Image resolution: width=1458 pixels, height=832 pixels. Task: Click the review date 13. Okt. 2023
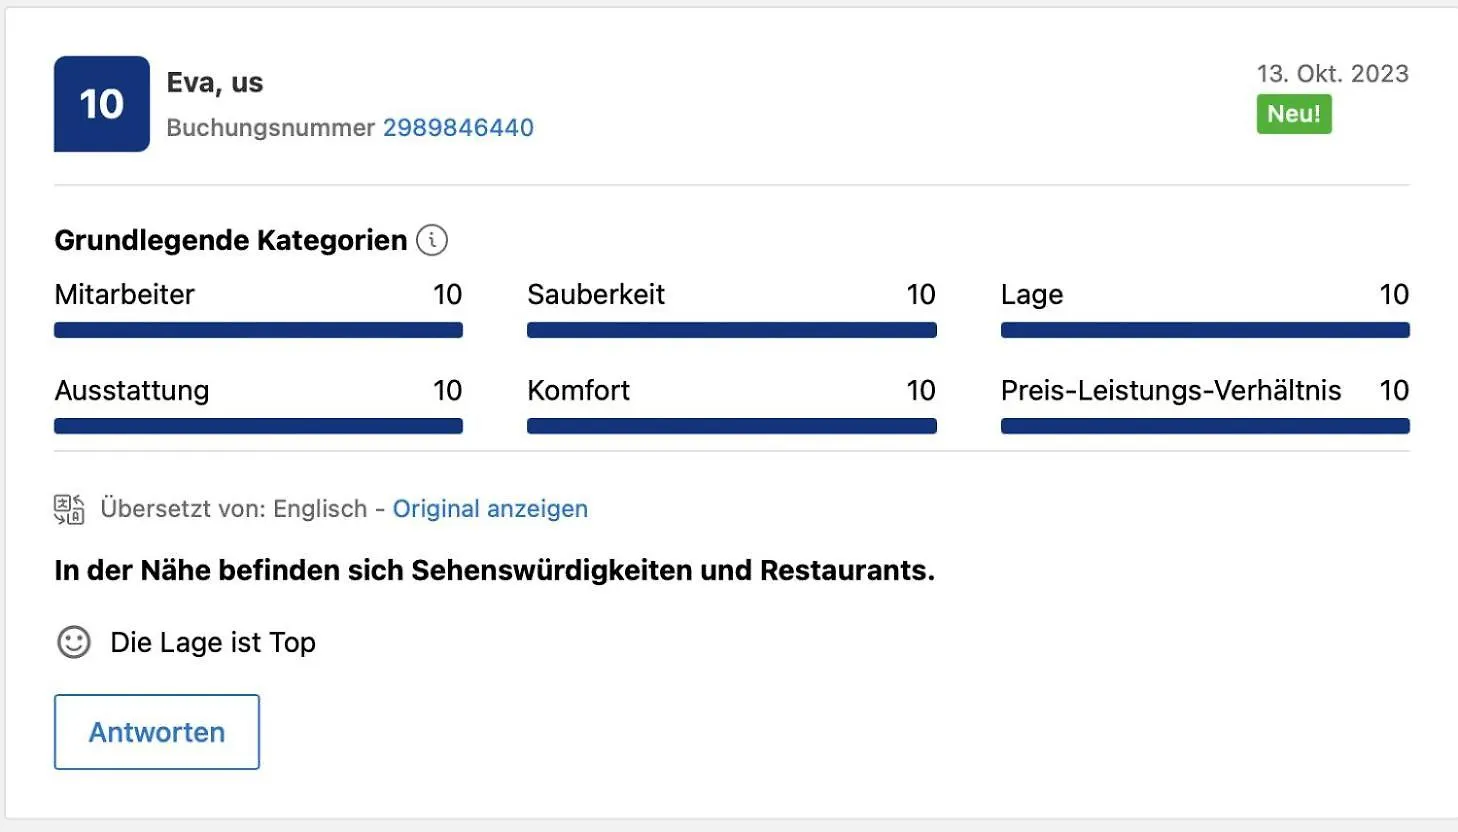click(x=1333, y=74)
